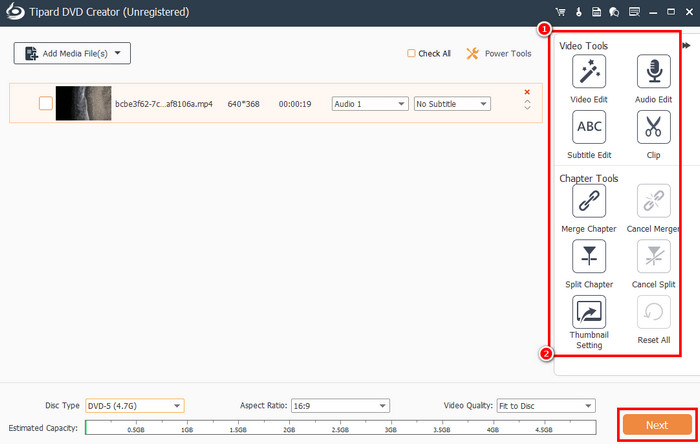Screen dimensions: 700x444
Task: Open Thumbnail Setting
Action: [x=589, y=312]
